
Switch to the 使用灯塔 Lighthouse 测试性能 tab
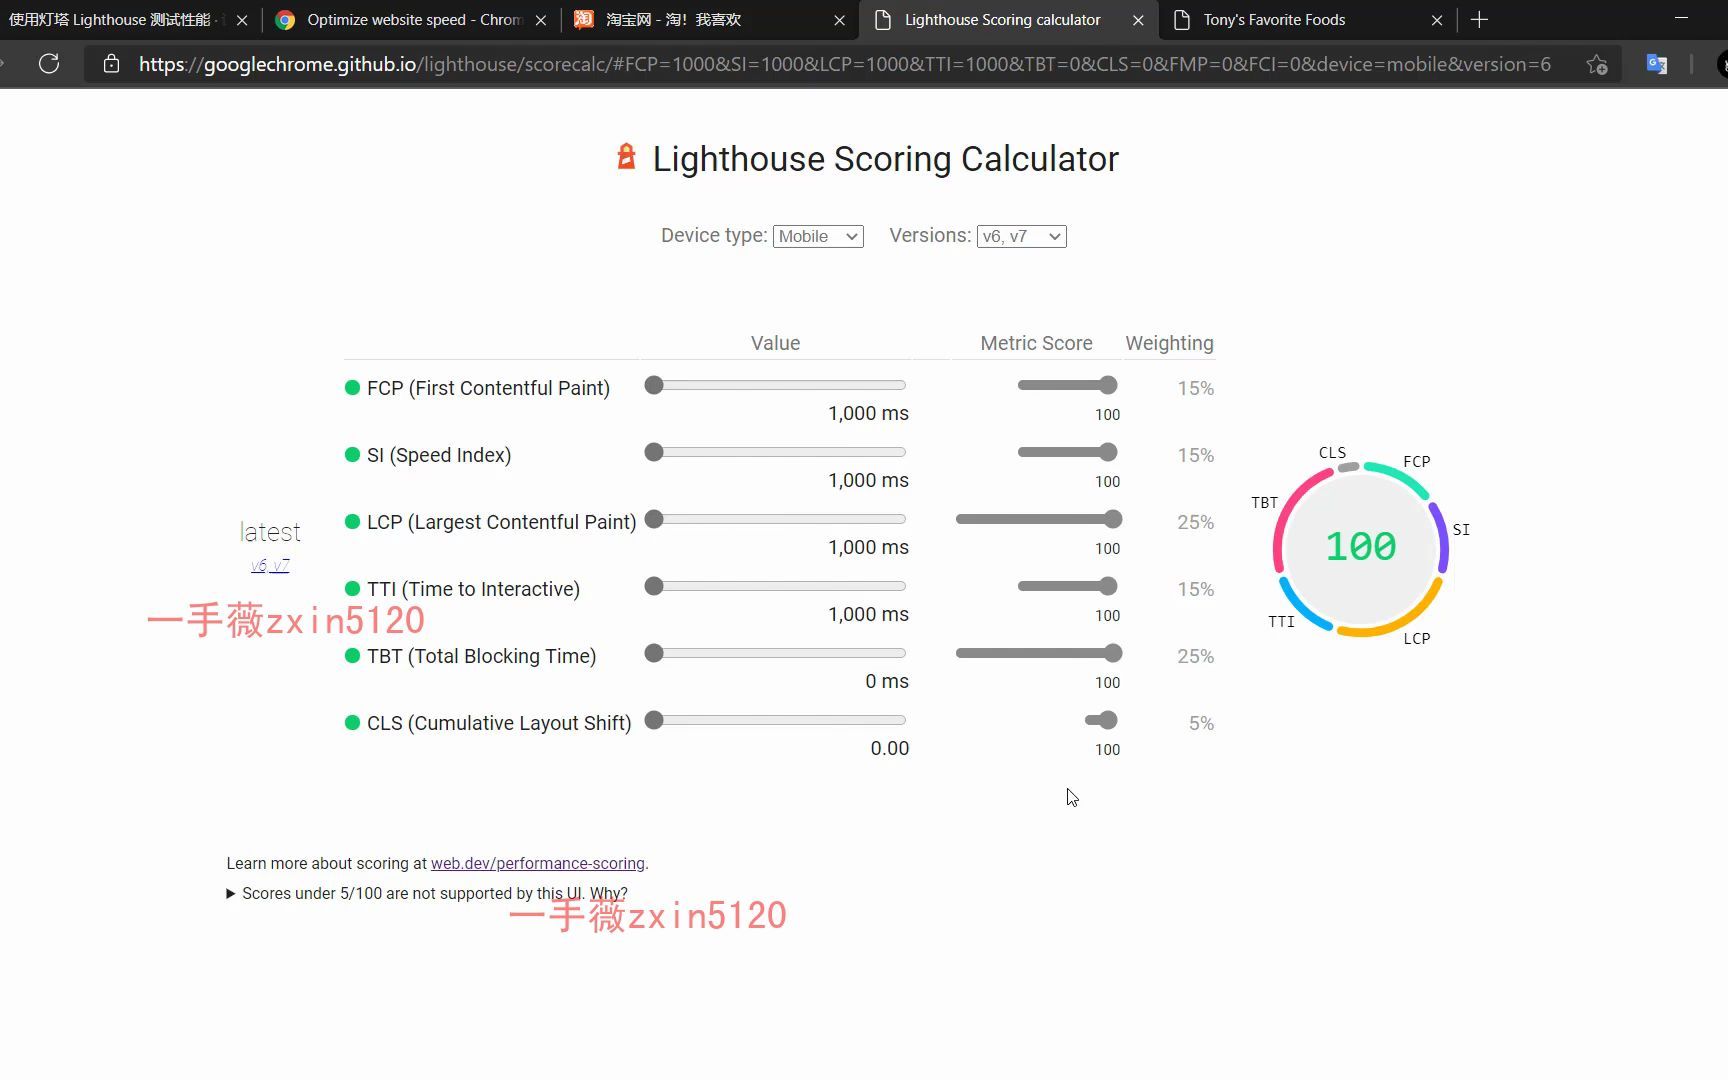click(x=114, y=20)
